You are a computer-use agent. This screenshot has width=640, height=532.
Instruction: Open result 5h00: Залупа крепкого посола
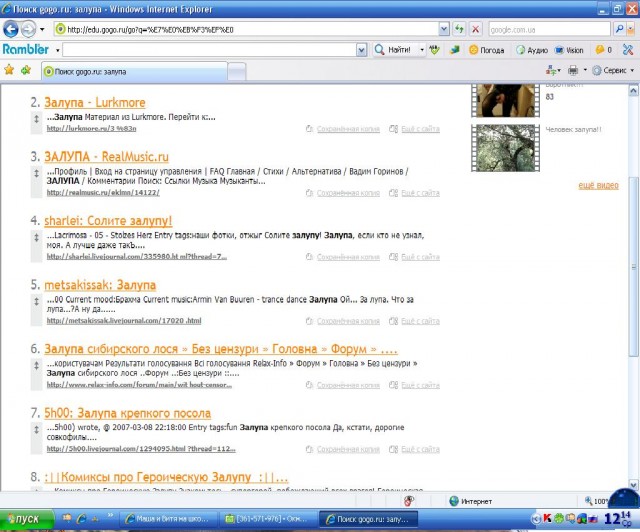tap(127, 413)
